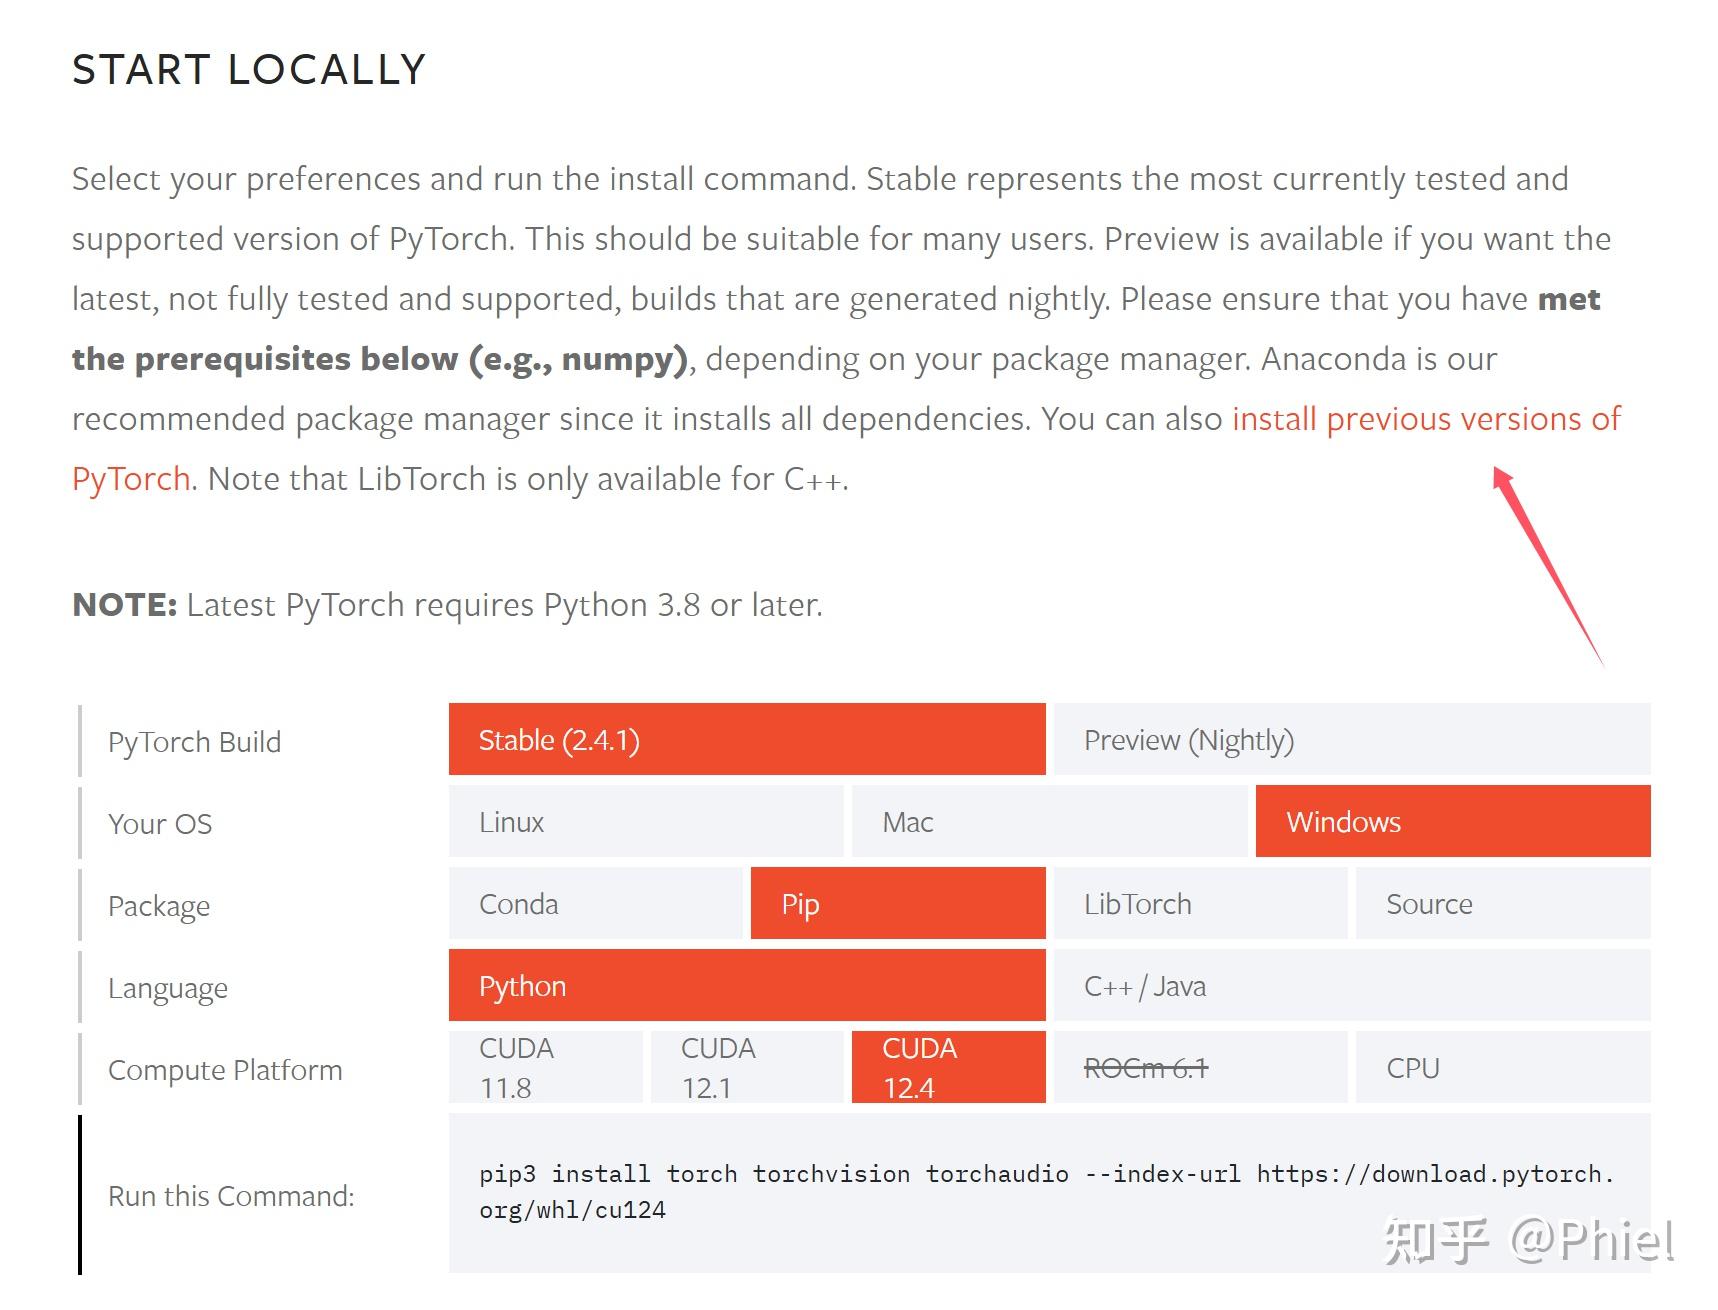The height and width of the screenshot is (1310, 1718).
Task: Select the Pip package option
Action: pyautogui.click(x=897, y=904)
